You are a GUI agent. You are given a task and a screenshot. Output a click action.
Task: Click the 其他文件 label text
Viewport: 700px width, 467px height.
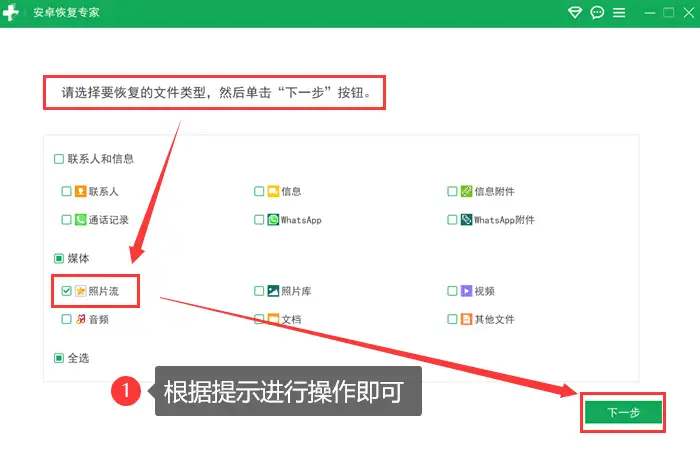(494, 319)
